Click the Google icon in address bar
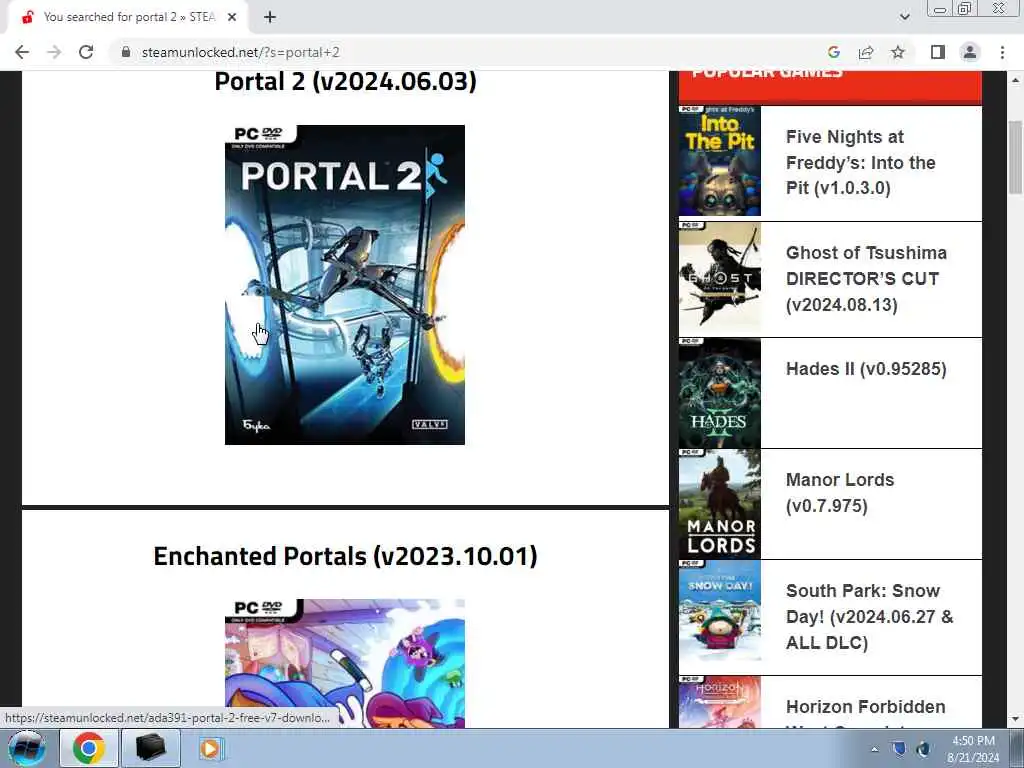Viewport: 1024px width, 768px height. tap(833, 52)
